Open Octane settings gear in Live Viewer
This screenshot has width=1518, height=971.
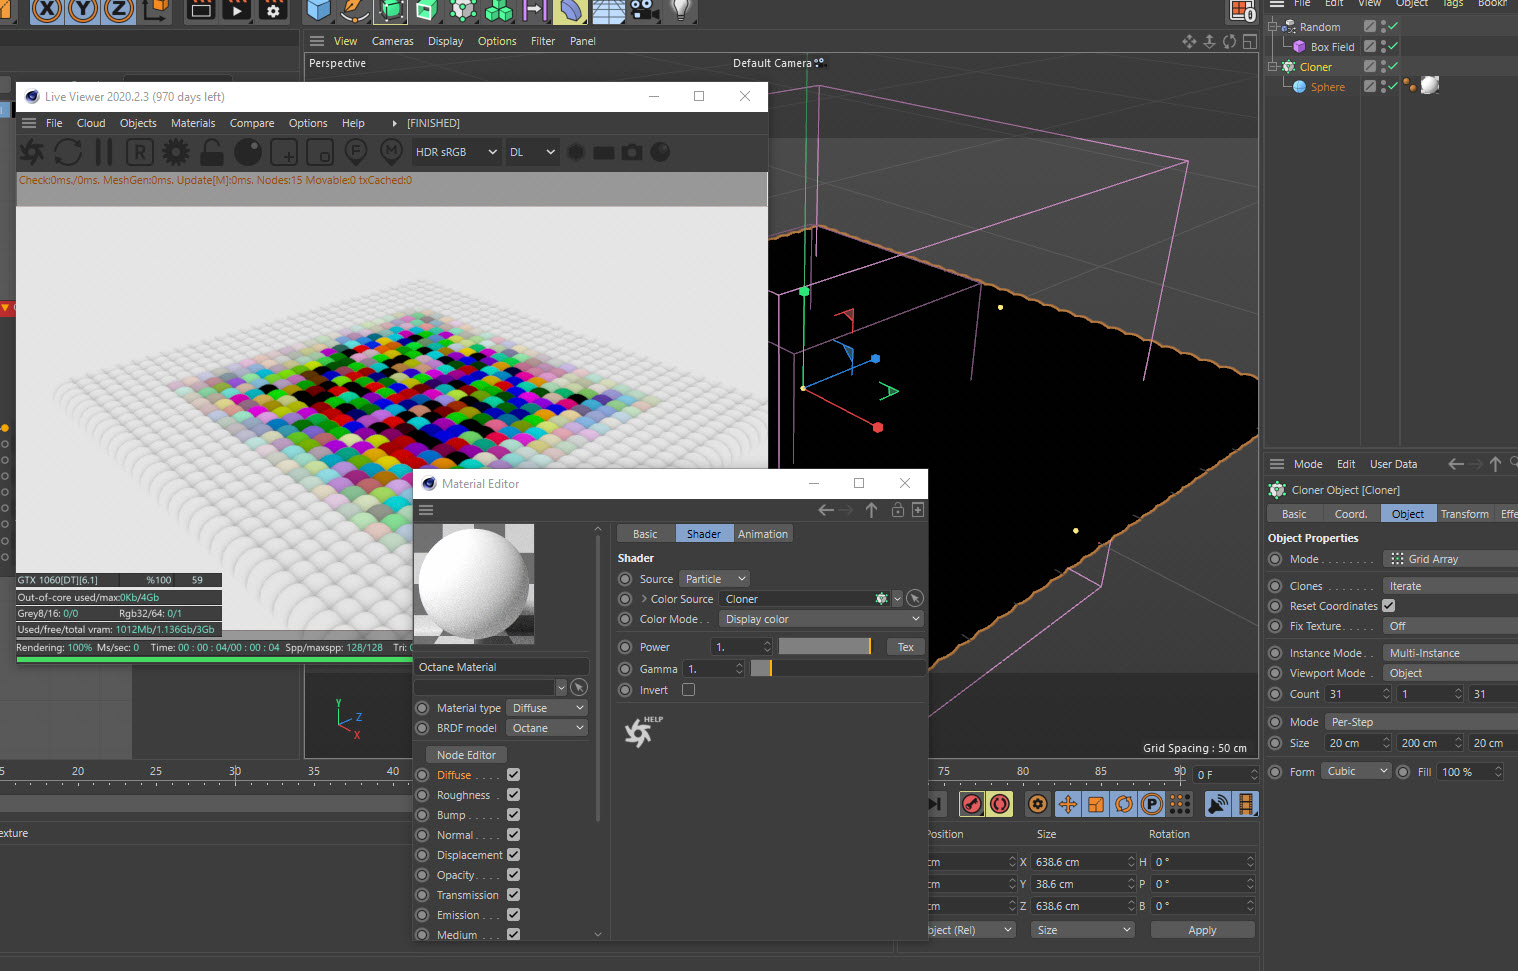point(176,152)
